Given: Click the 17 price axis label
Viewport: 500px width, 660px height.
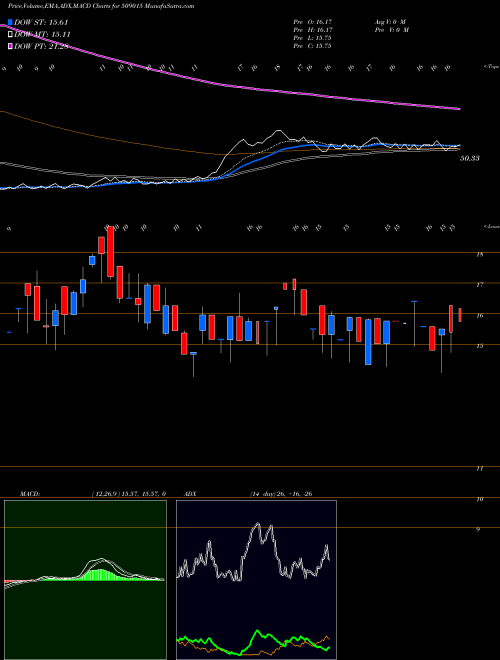Looking at the screenshot, I should [479, 285].
